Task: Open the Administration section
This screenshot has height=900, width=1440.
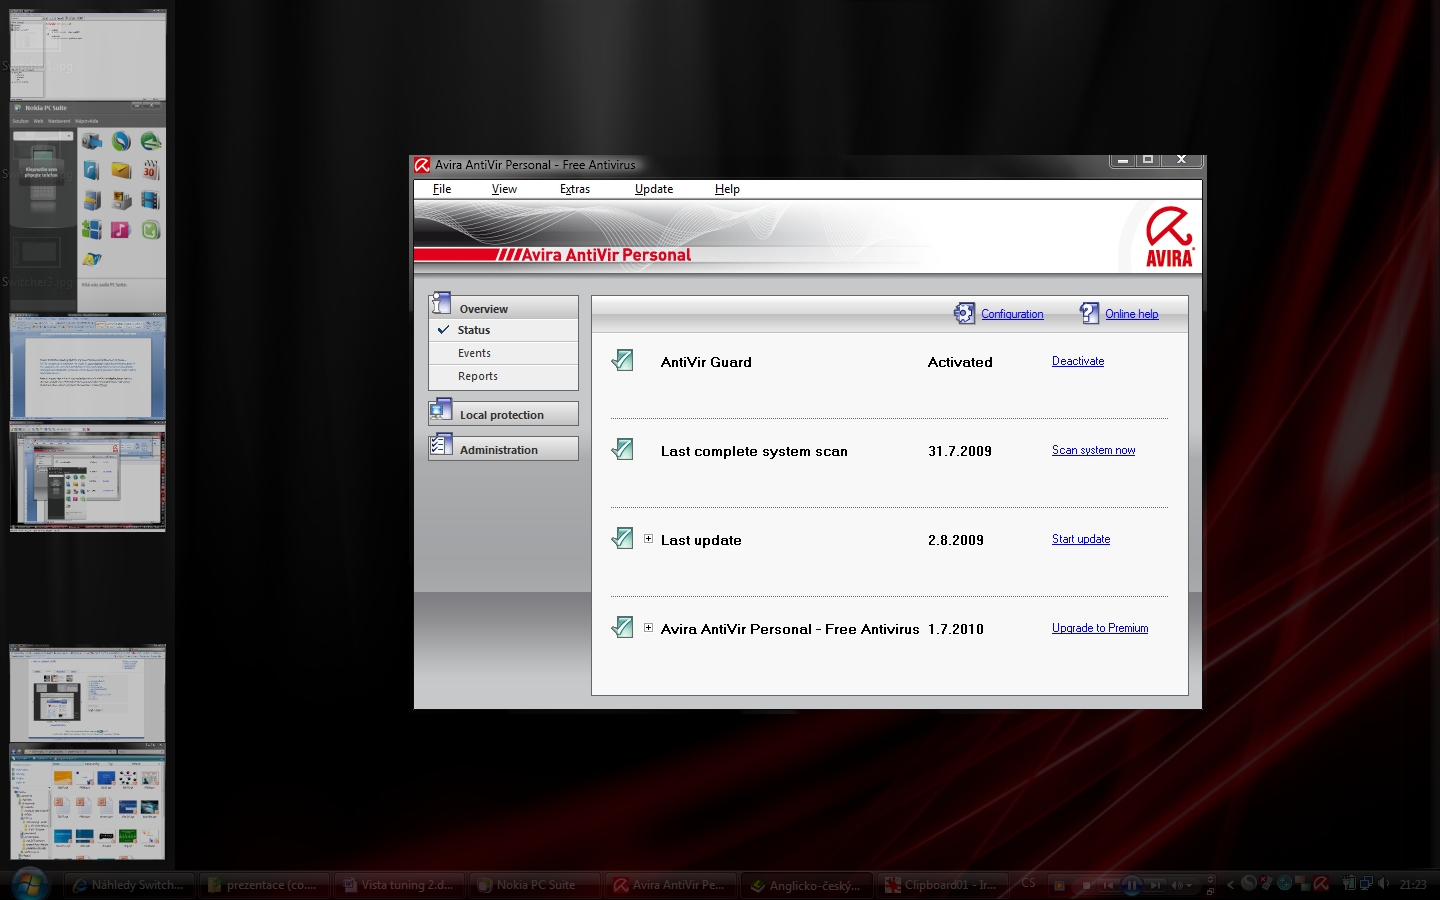Action: click(x=504, y=449)
